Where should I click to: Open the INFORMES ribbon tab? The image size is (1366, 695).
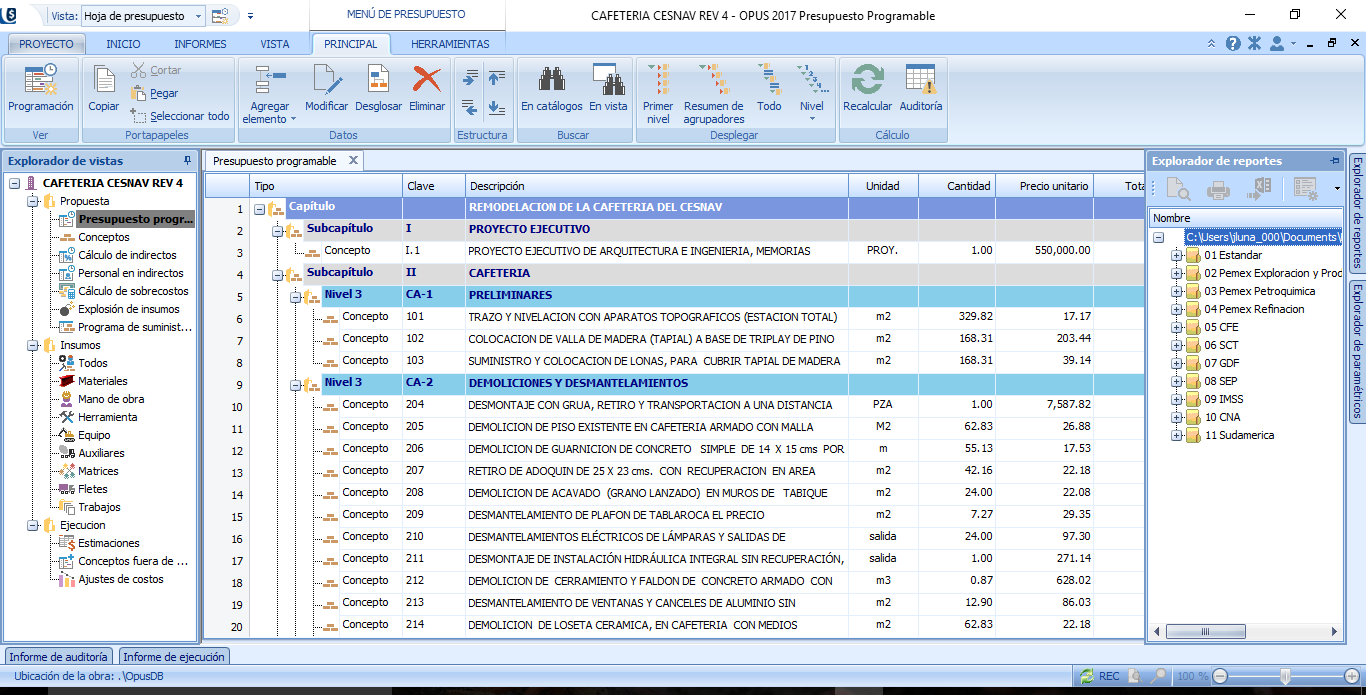[200, 44]
